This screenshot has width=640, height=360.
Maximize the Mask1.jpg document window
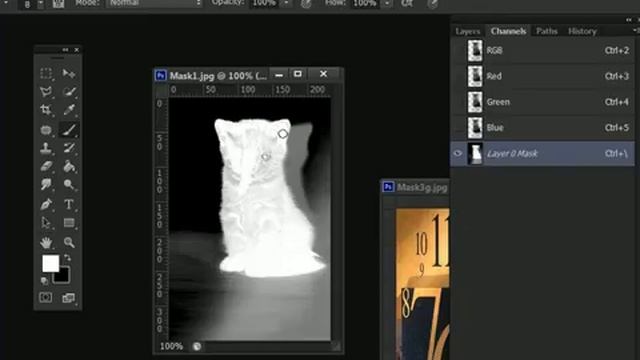pyautogui.click(x=298, y=74)
